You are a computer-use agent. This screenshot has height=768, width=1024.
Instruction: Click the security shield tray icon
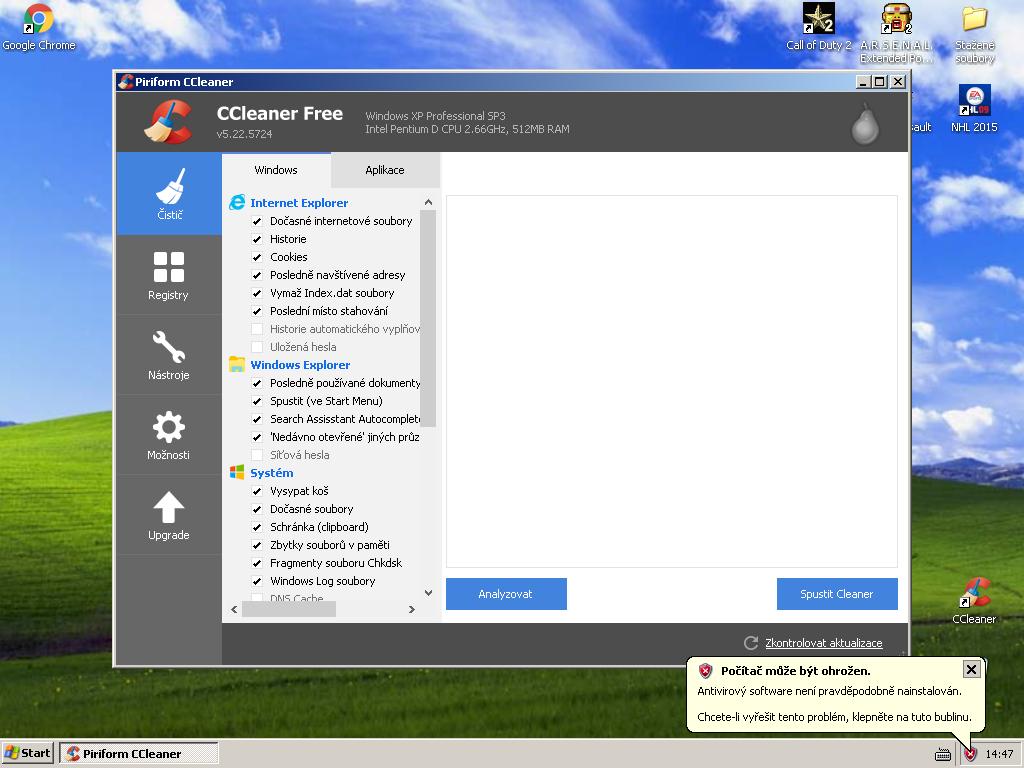click(970, 754)
